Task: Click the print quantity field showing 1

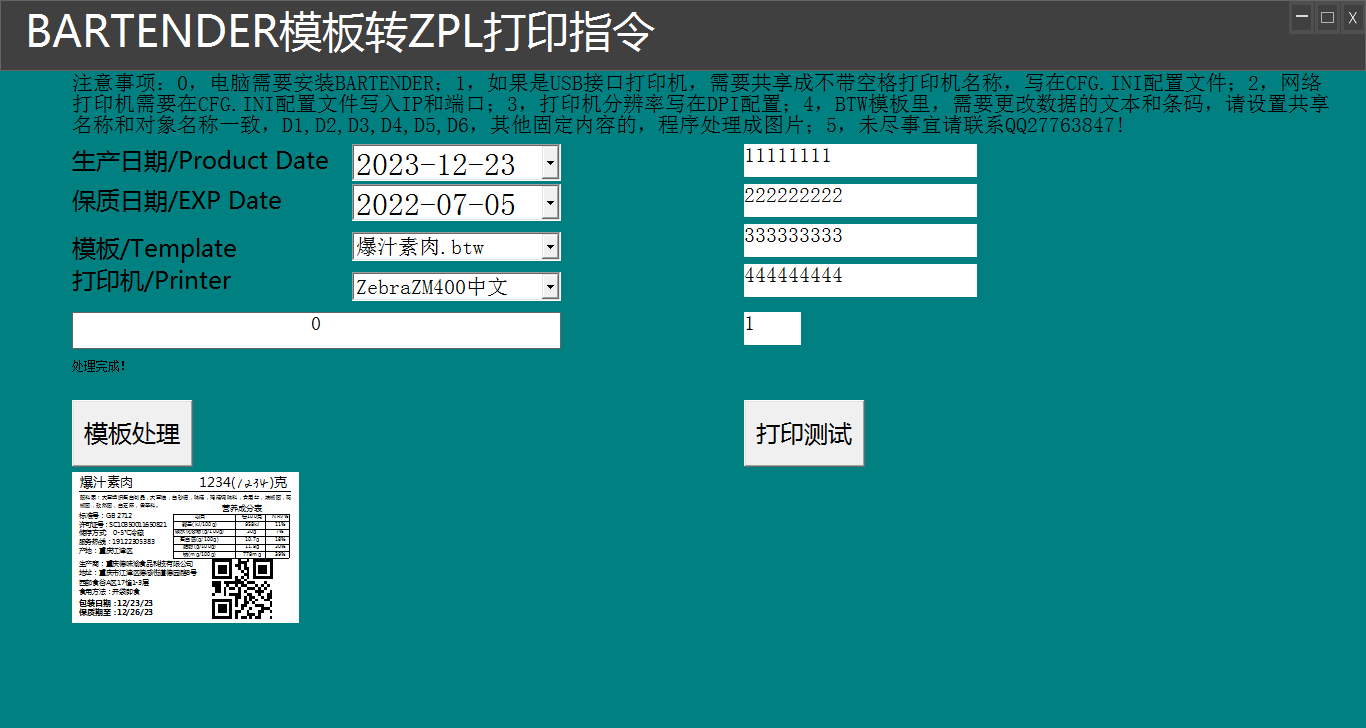Action: (772, 329)
